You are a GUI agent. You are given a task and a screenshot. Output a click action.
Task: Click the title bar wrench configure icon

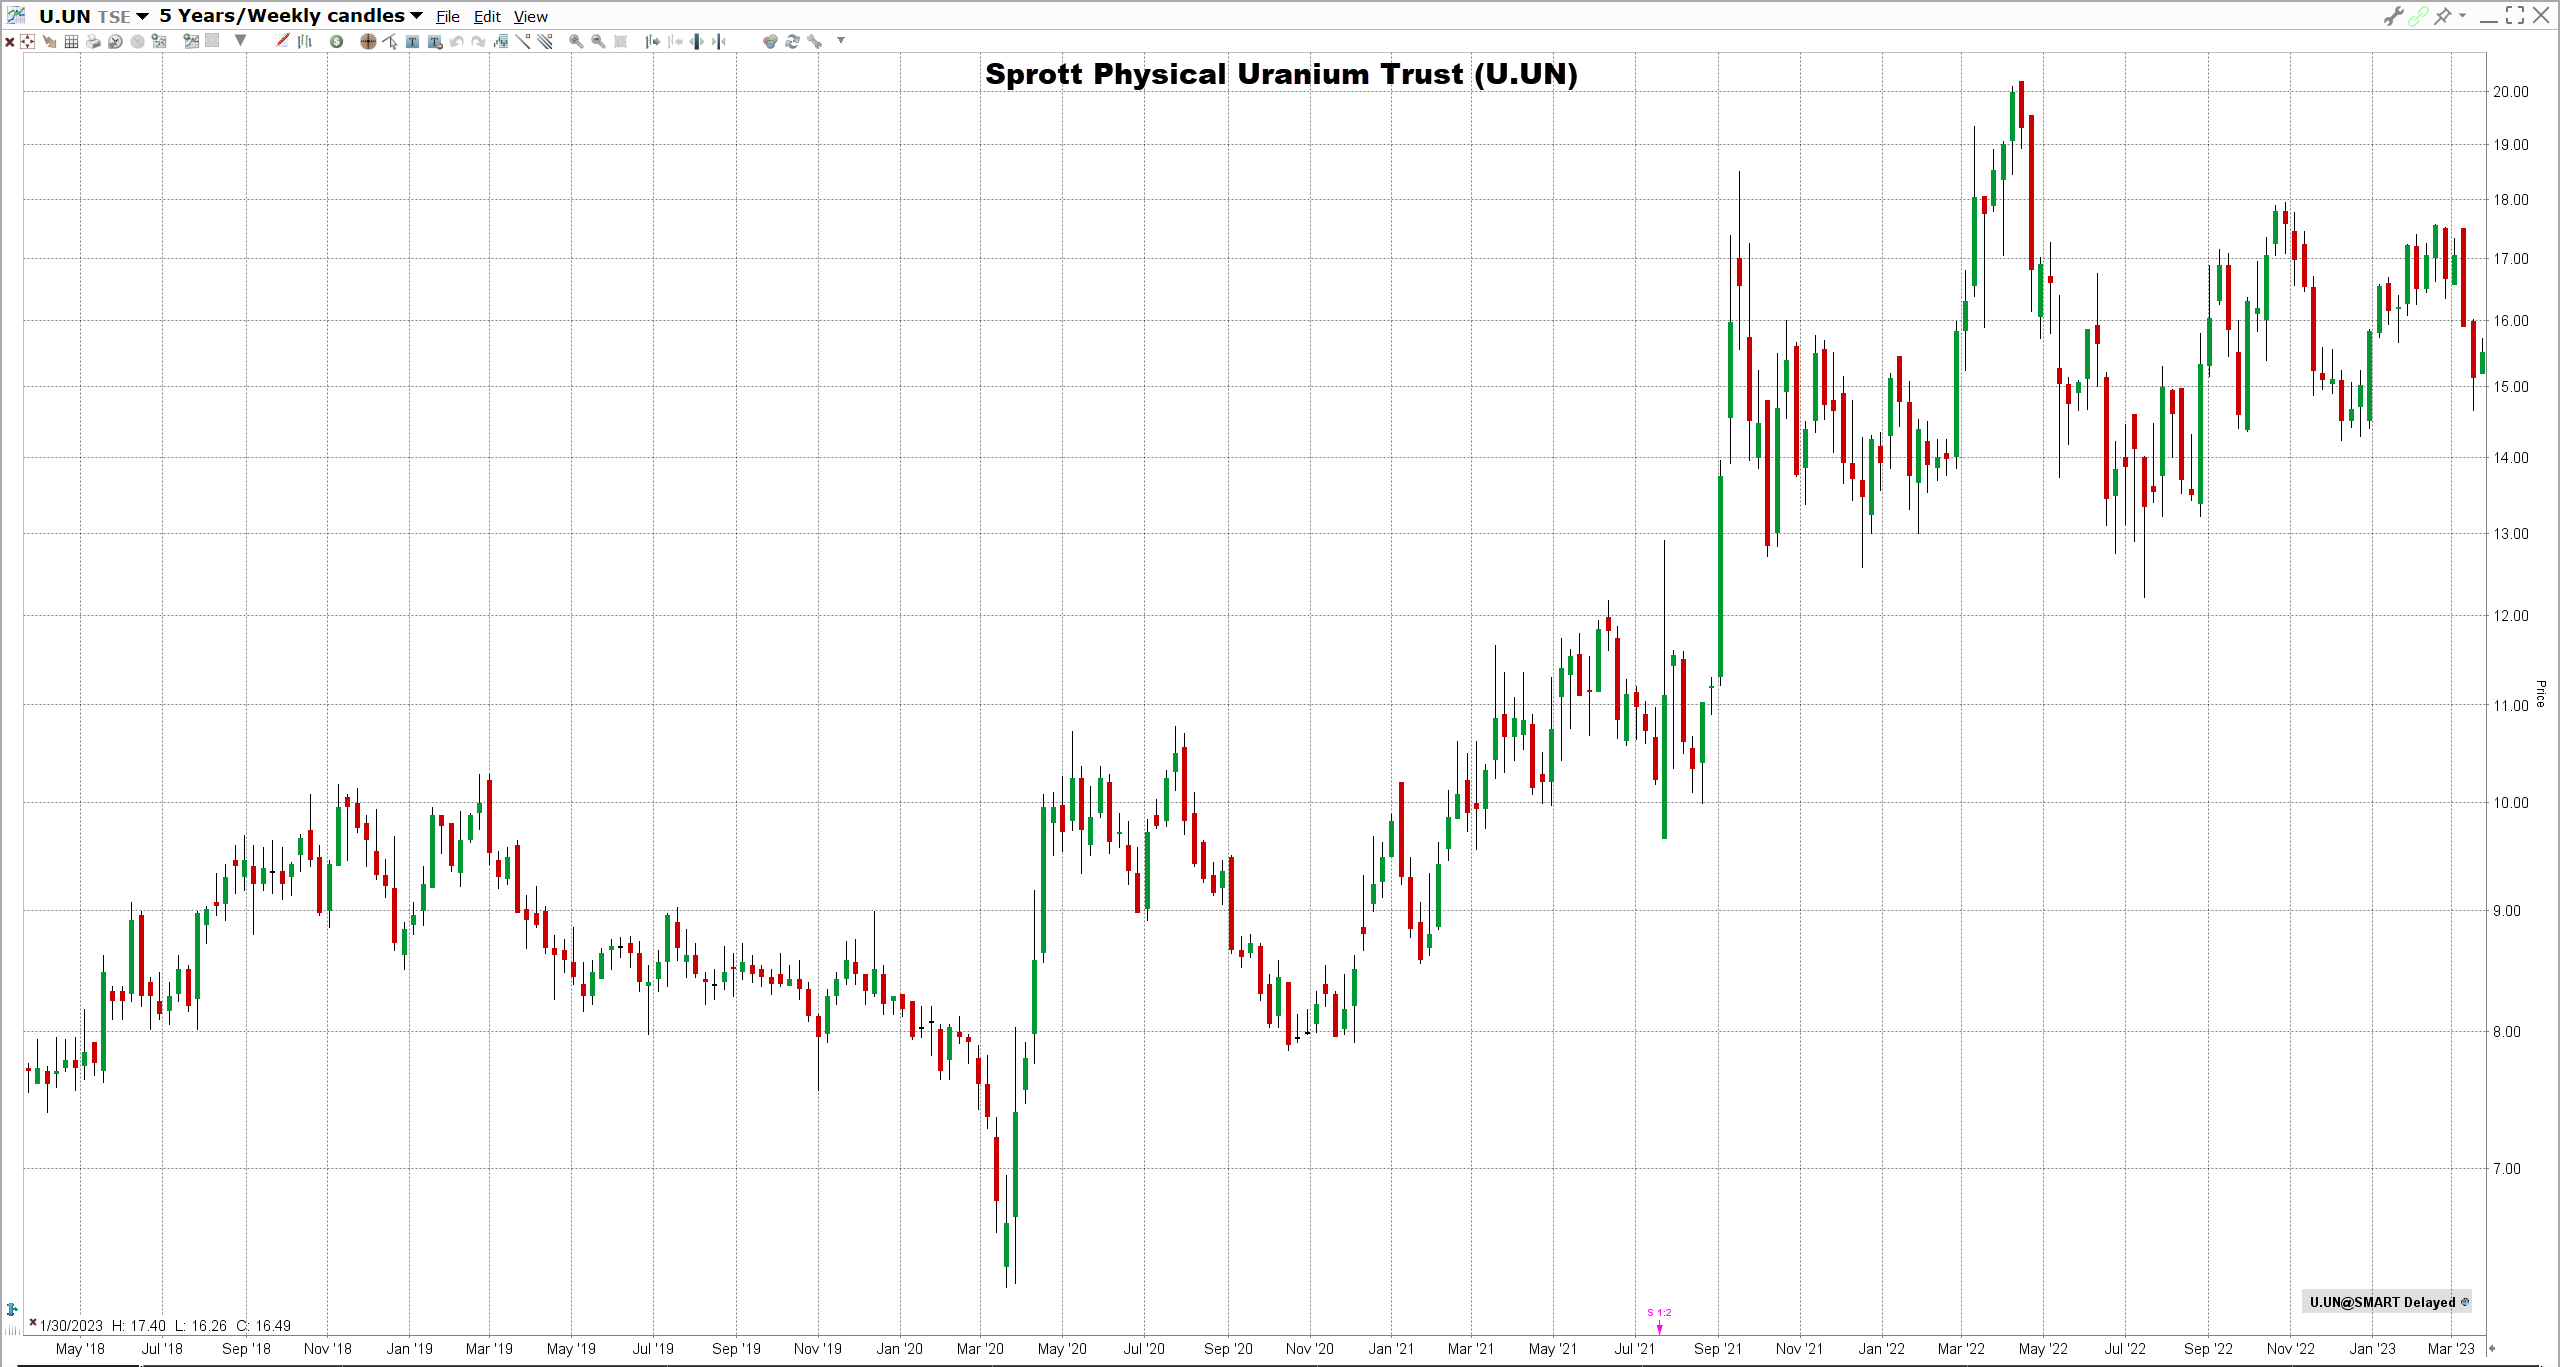coord(2393,16)
